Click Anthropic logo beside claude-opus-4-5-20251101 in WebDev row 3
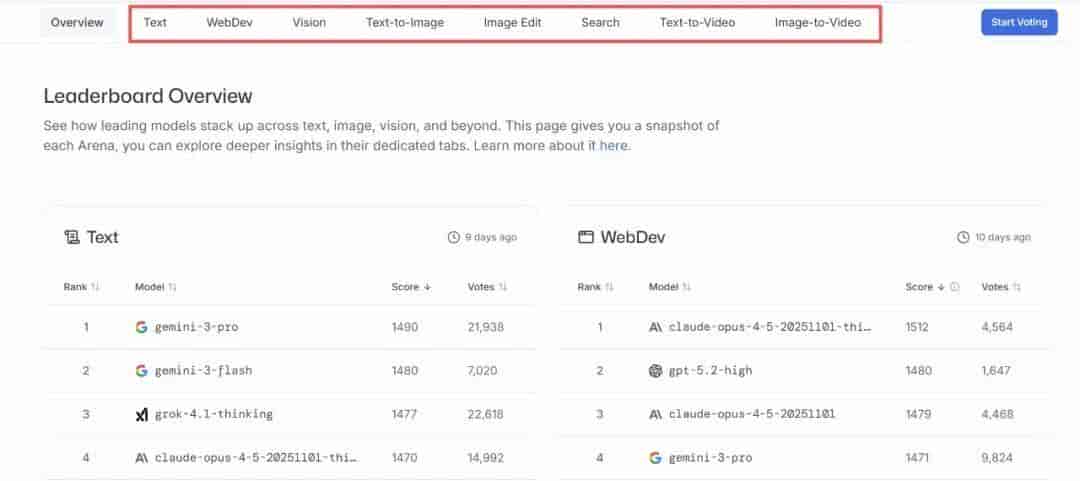The image size is (1080, 481). click(x=655, y=414)
